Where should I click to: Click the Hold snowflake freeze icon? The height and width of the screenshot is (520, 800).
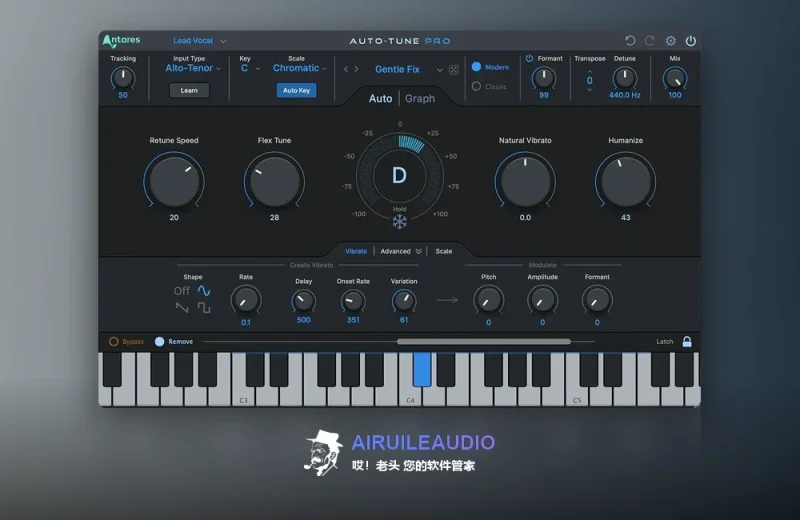pyautogui.click(x=399, y=221)
